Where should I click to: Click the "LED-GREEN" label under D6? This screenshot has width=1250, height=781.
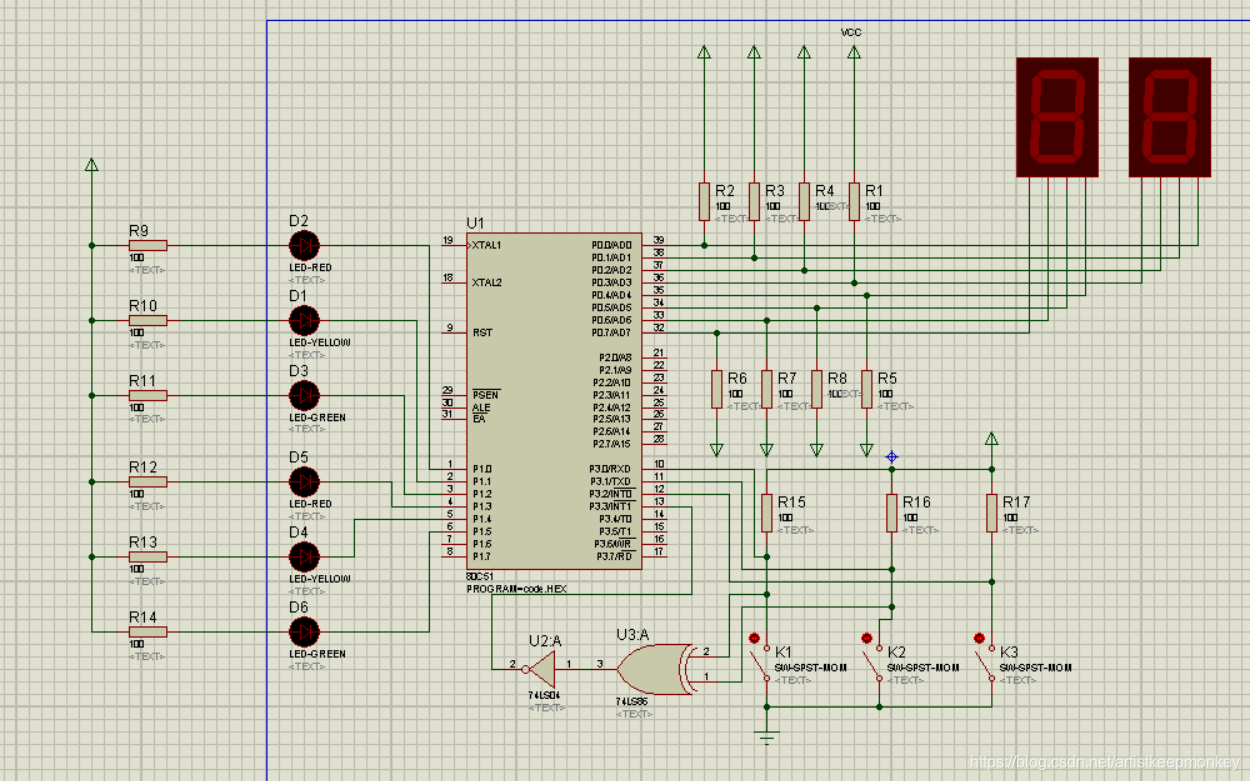tap(317, 654)
